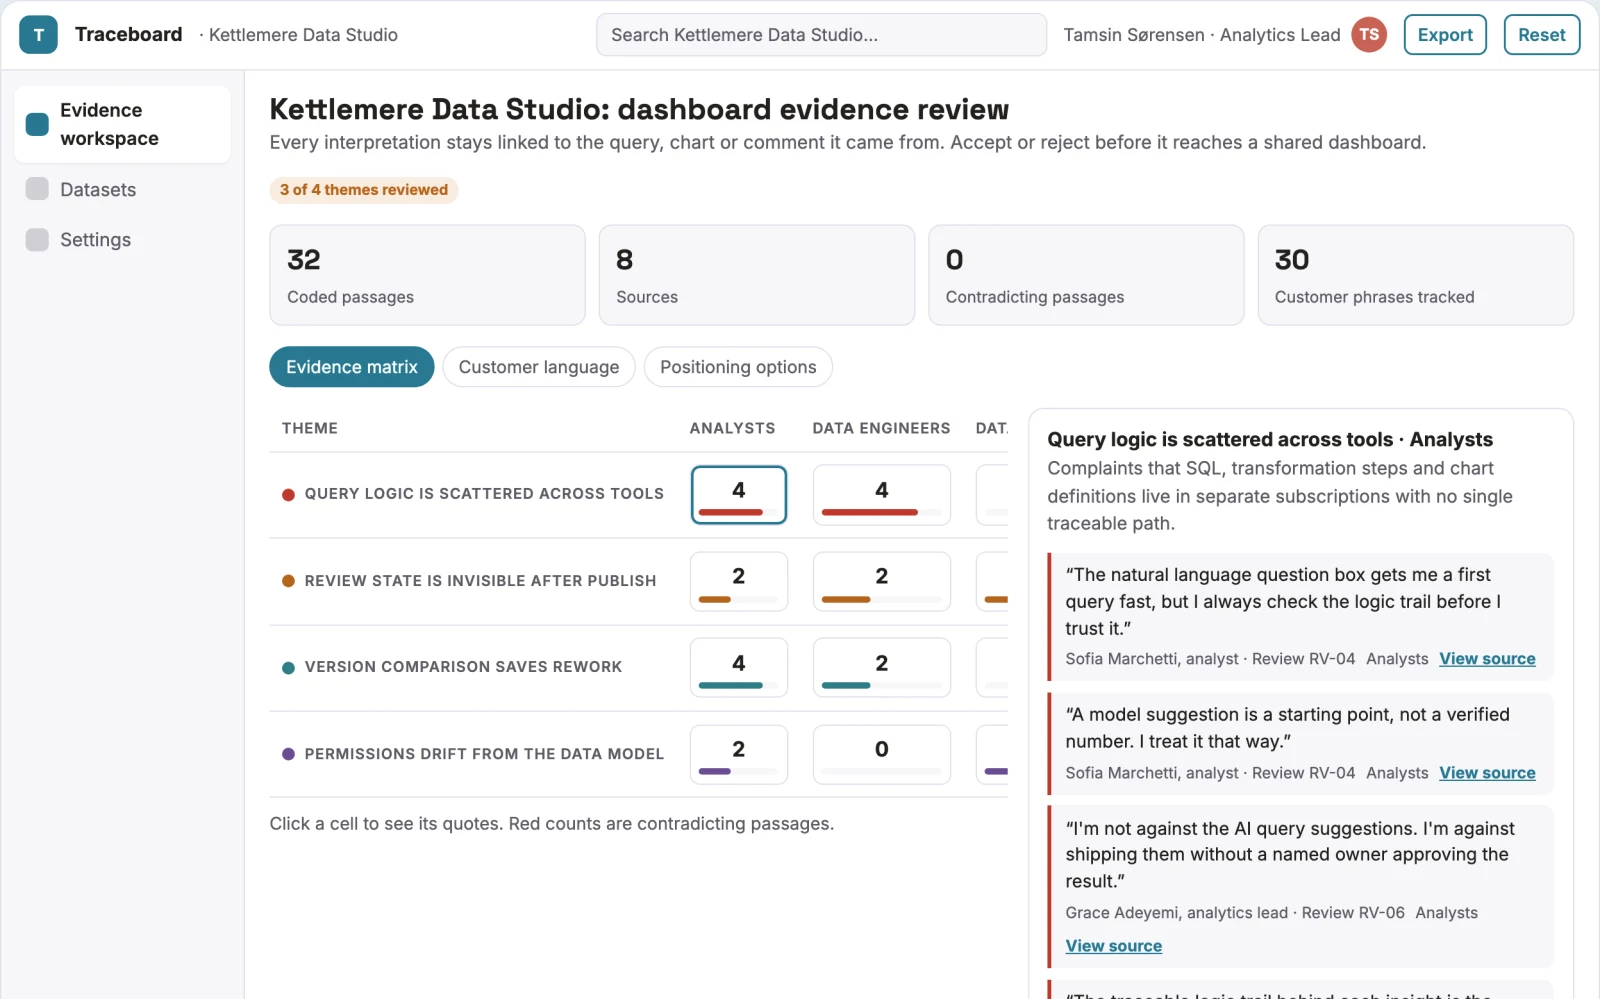The image size is (1600, 999).
Task: Select the Analysts cell for Version comparison
Action: 739,668
